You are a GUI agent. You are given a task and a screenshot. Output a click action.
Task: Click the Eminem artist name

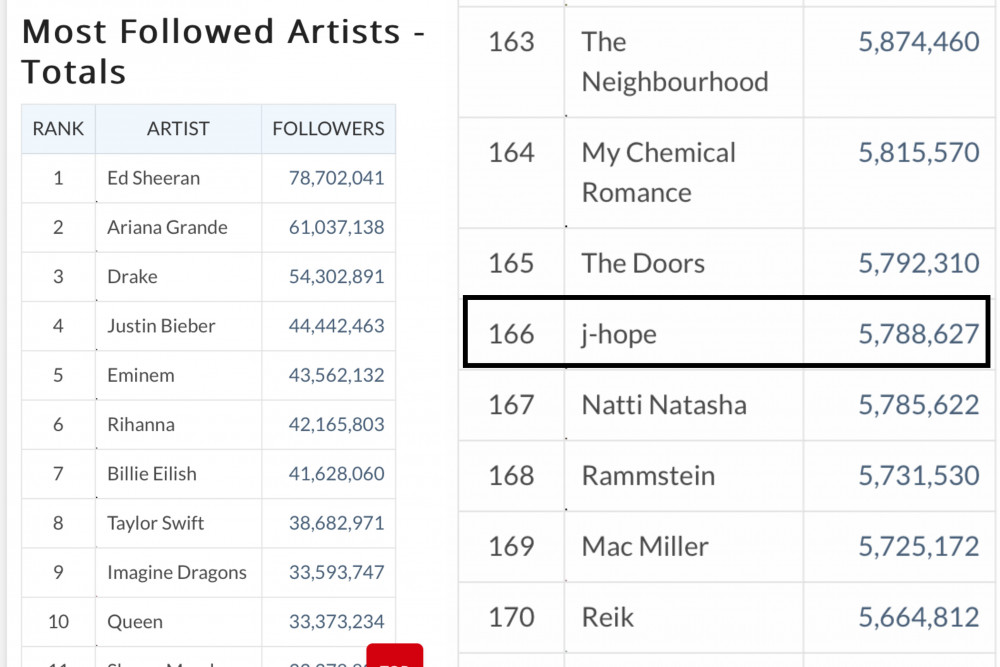140,375
